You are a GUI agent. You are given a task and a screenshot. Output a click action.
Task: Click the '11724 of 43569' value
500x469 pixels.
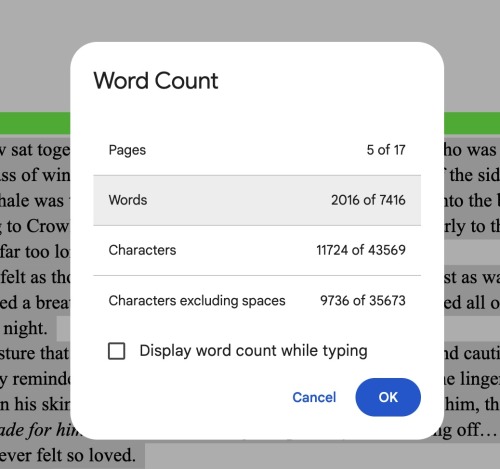(x=361, y=250)
